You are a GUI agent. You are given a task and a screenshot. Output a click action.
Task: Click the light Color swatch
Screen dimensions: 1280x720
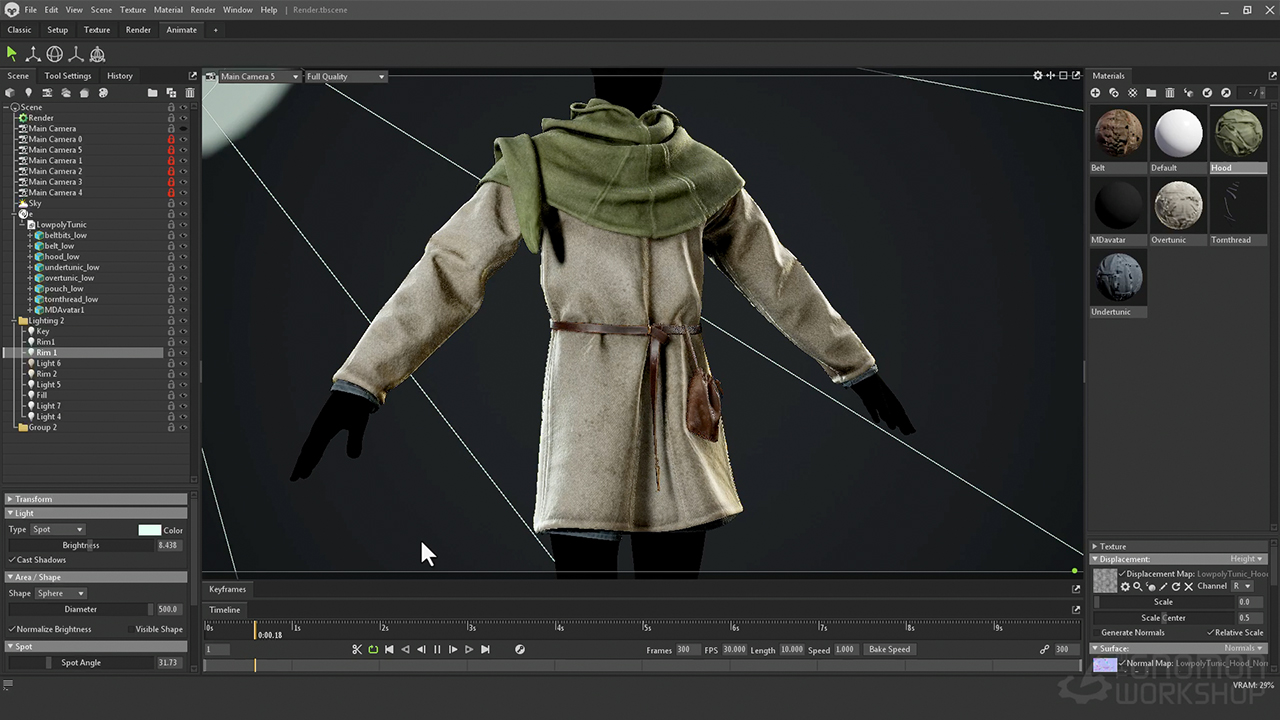149,530
